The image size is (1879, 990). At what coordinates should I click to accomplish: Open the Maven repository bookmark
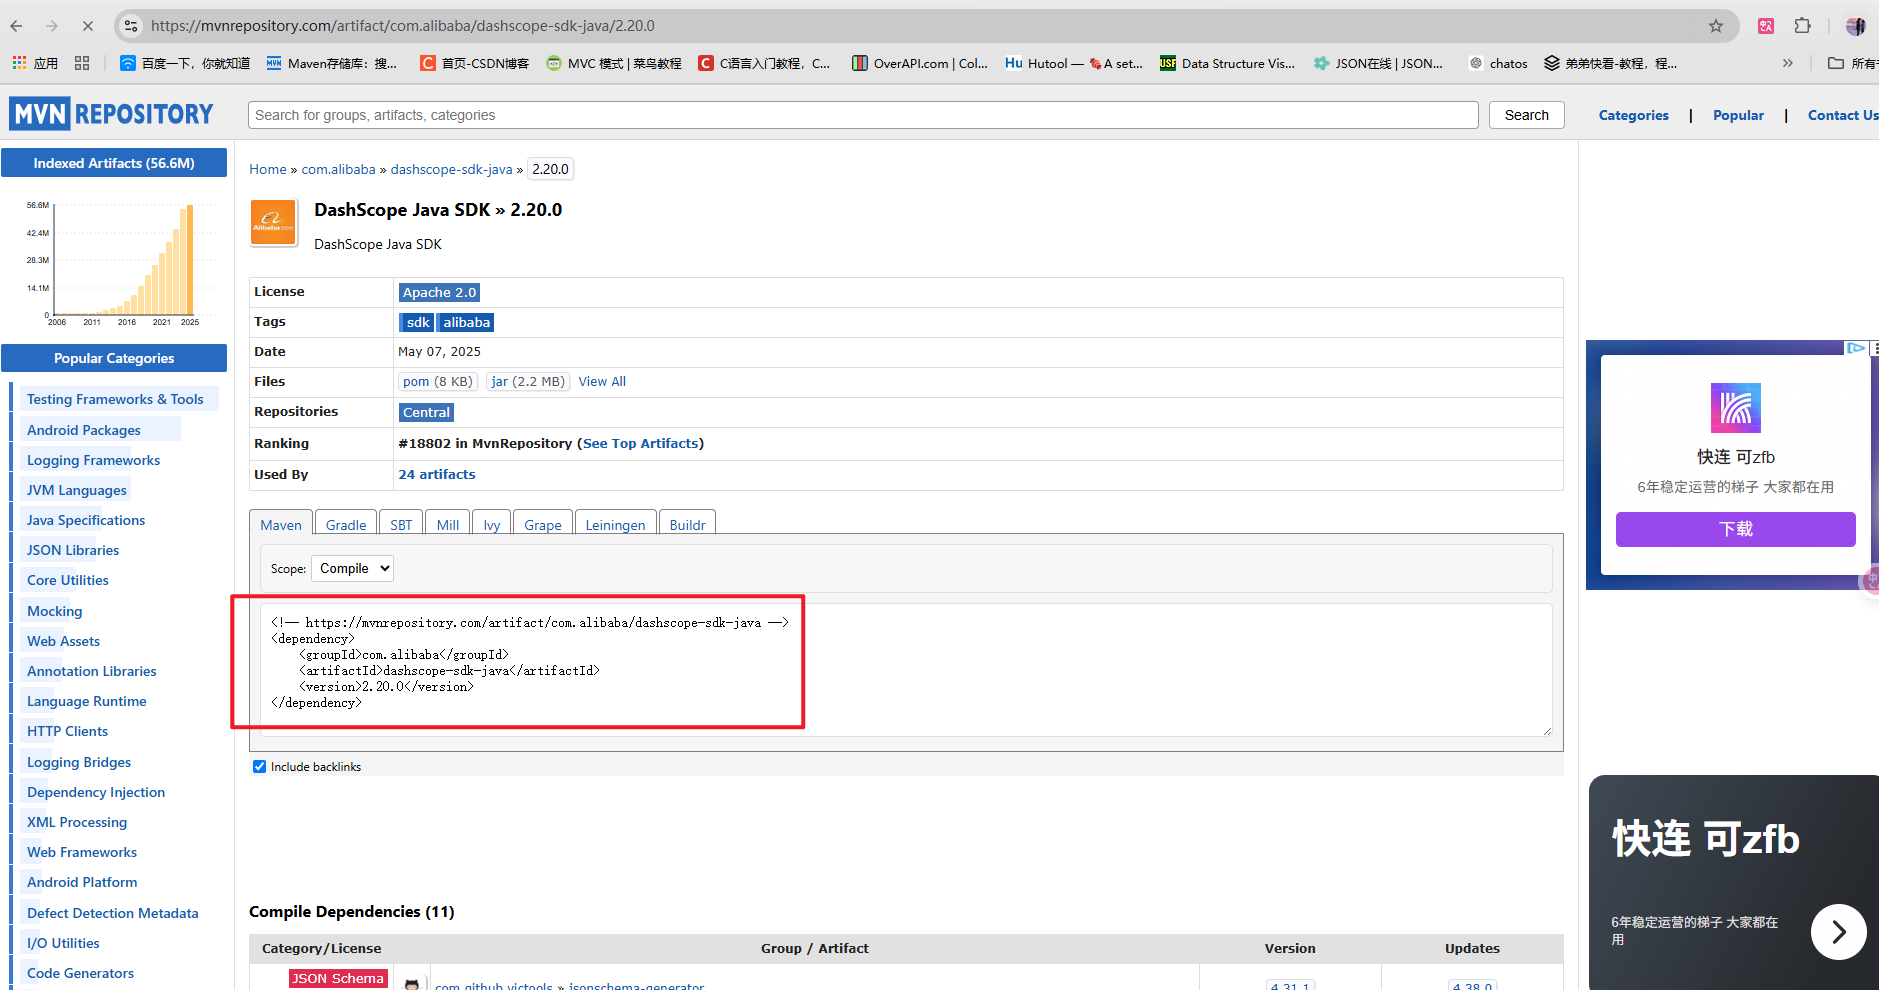[332, 63]
